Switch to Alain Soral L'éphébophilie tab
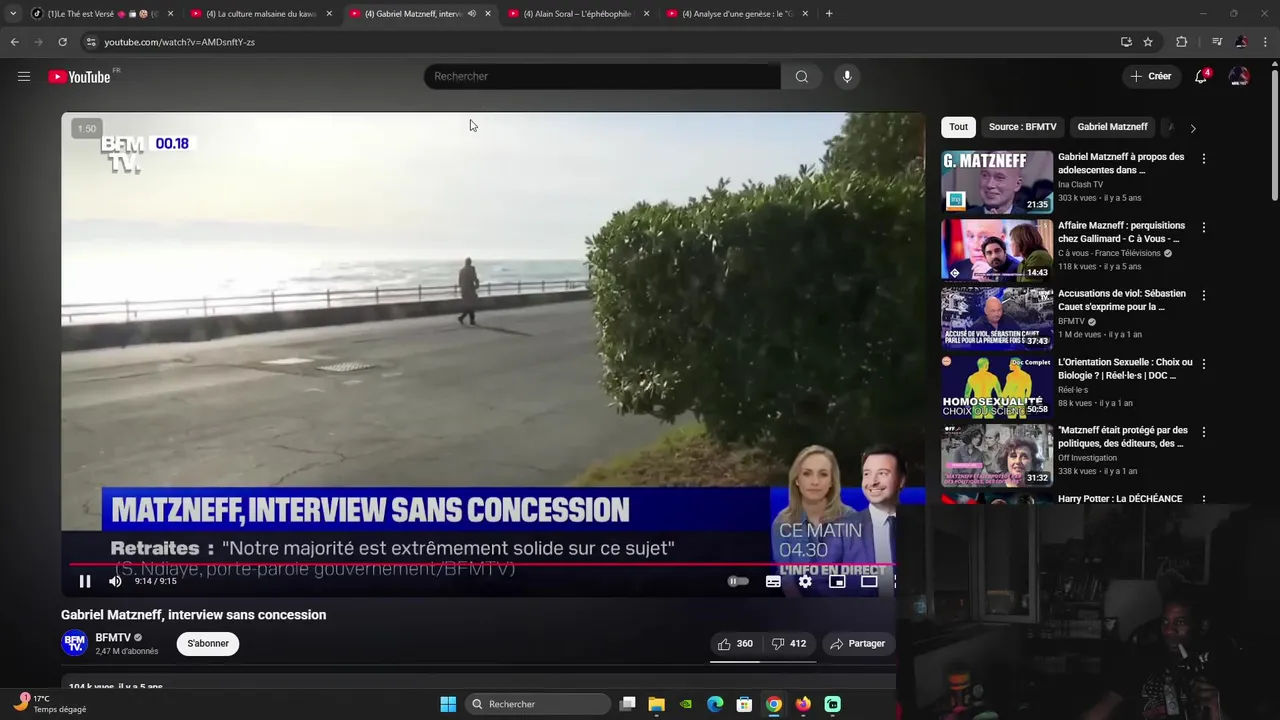 click(578, 14)
